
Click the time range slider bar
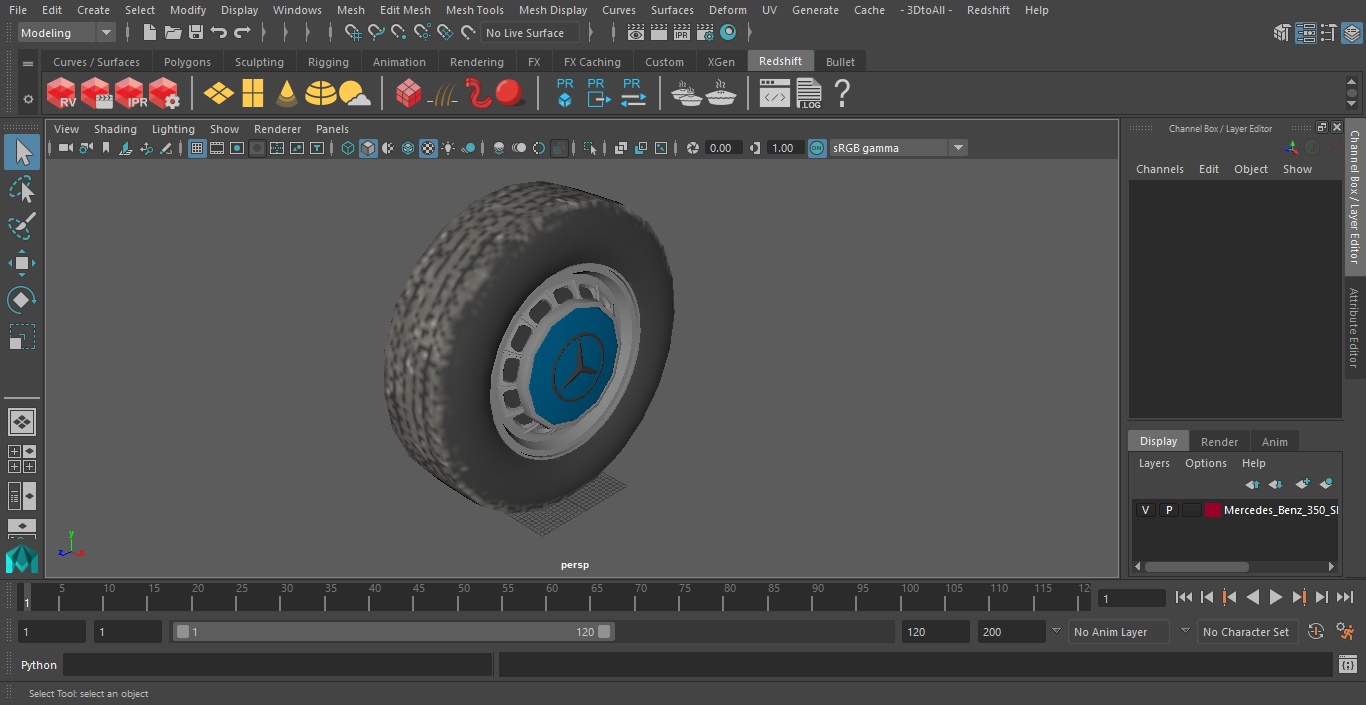(x=393, y=632)
